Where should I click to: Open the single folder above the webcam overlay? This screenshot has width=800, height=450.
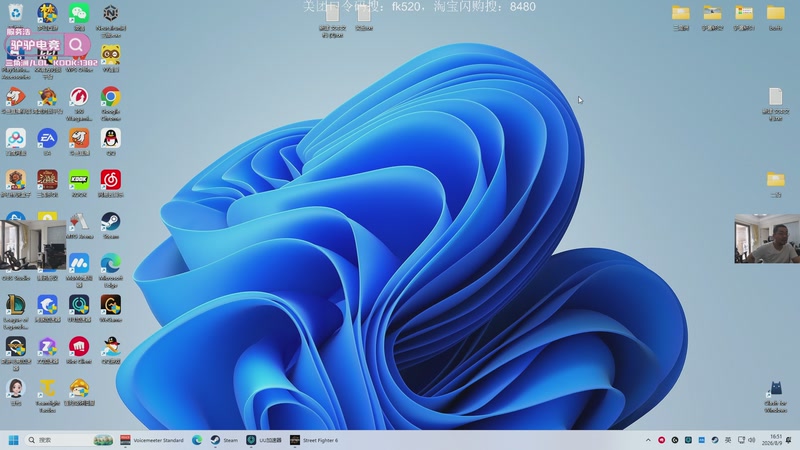pos(776,180)
